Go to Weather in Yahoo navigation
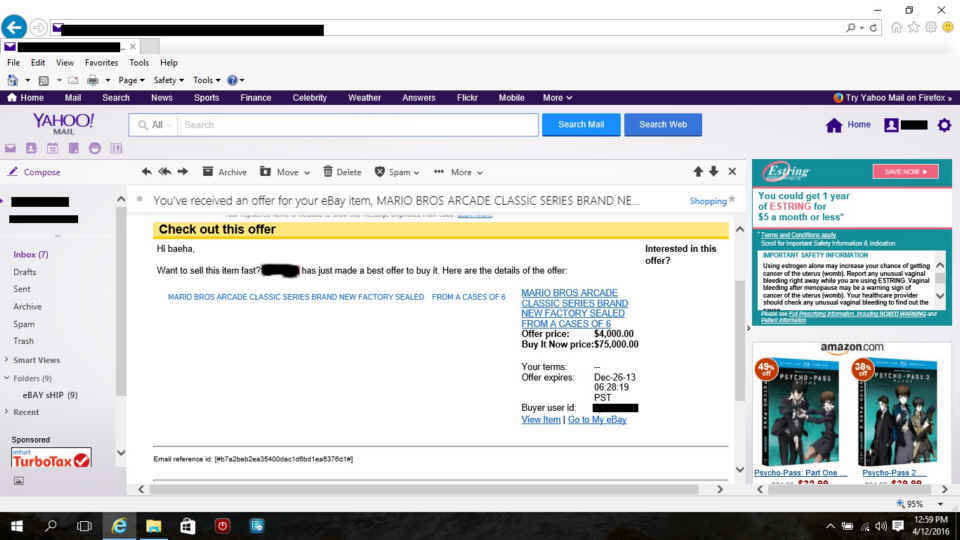 coord(364,98)
